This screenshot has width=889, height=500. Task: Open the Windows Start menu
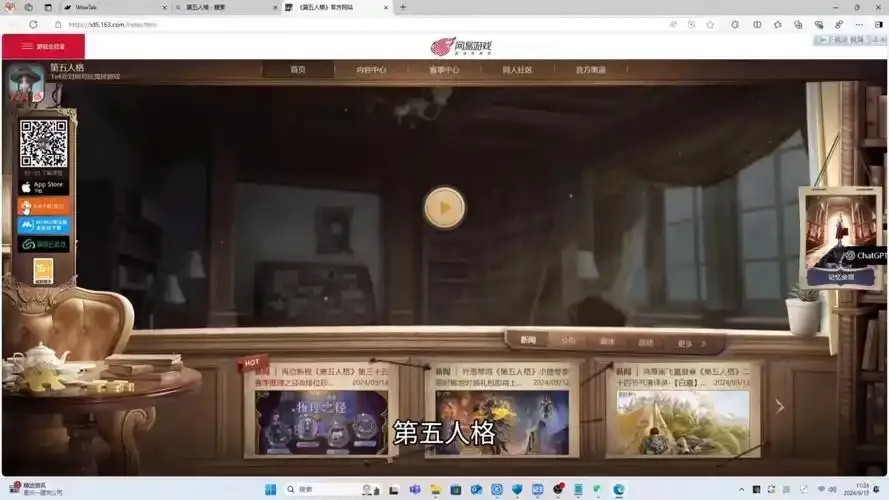(x=270, y=489)
